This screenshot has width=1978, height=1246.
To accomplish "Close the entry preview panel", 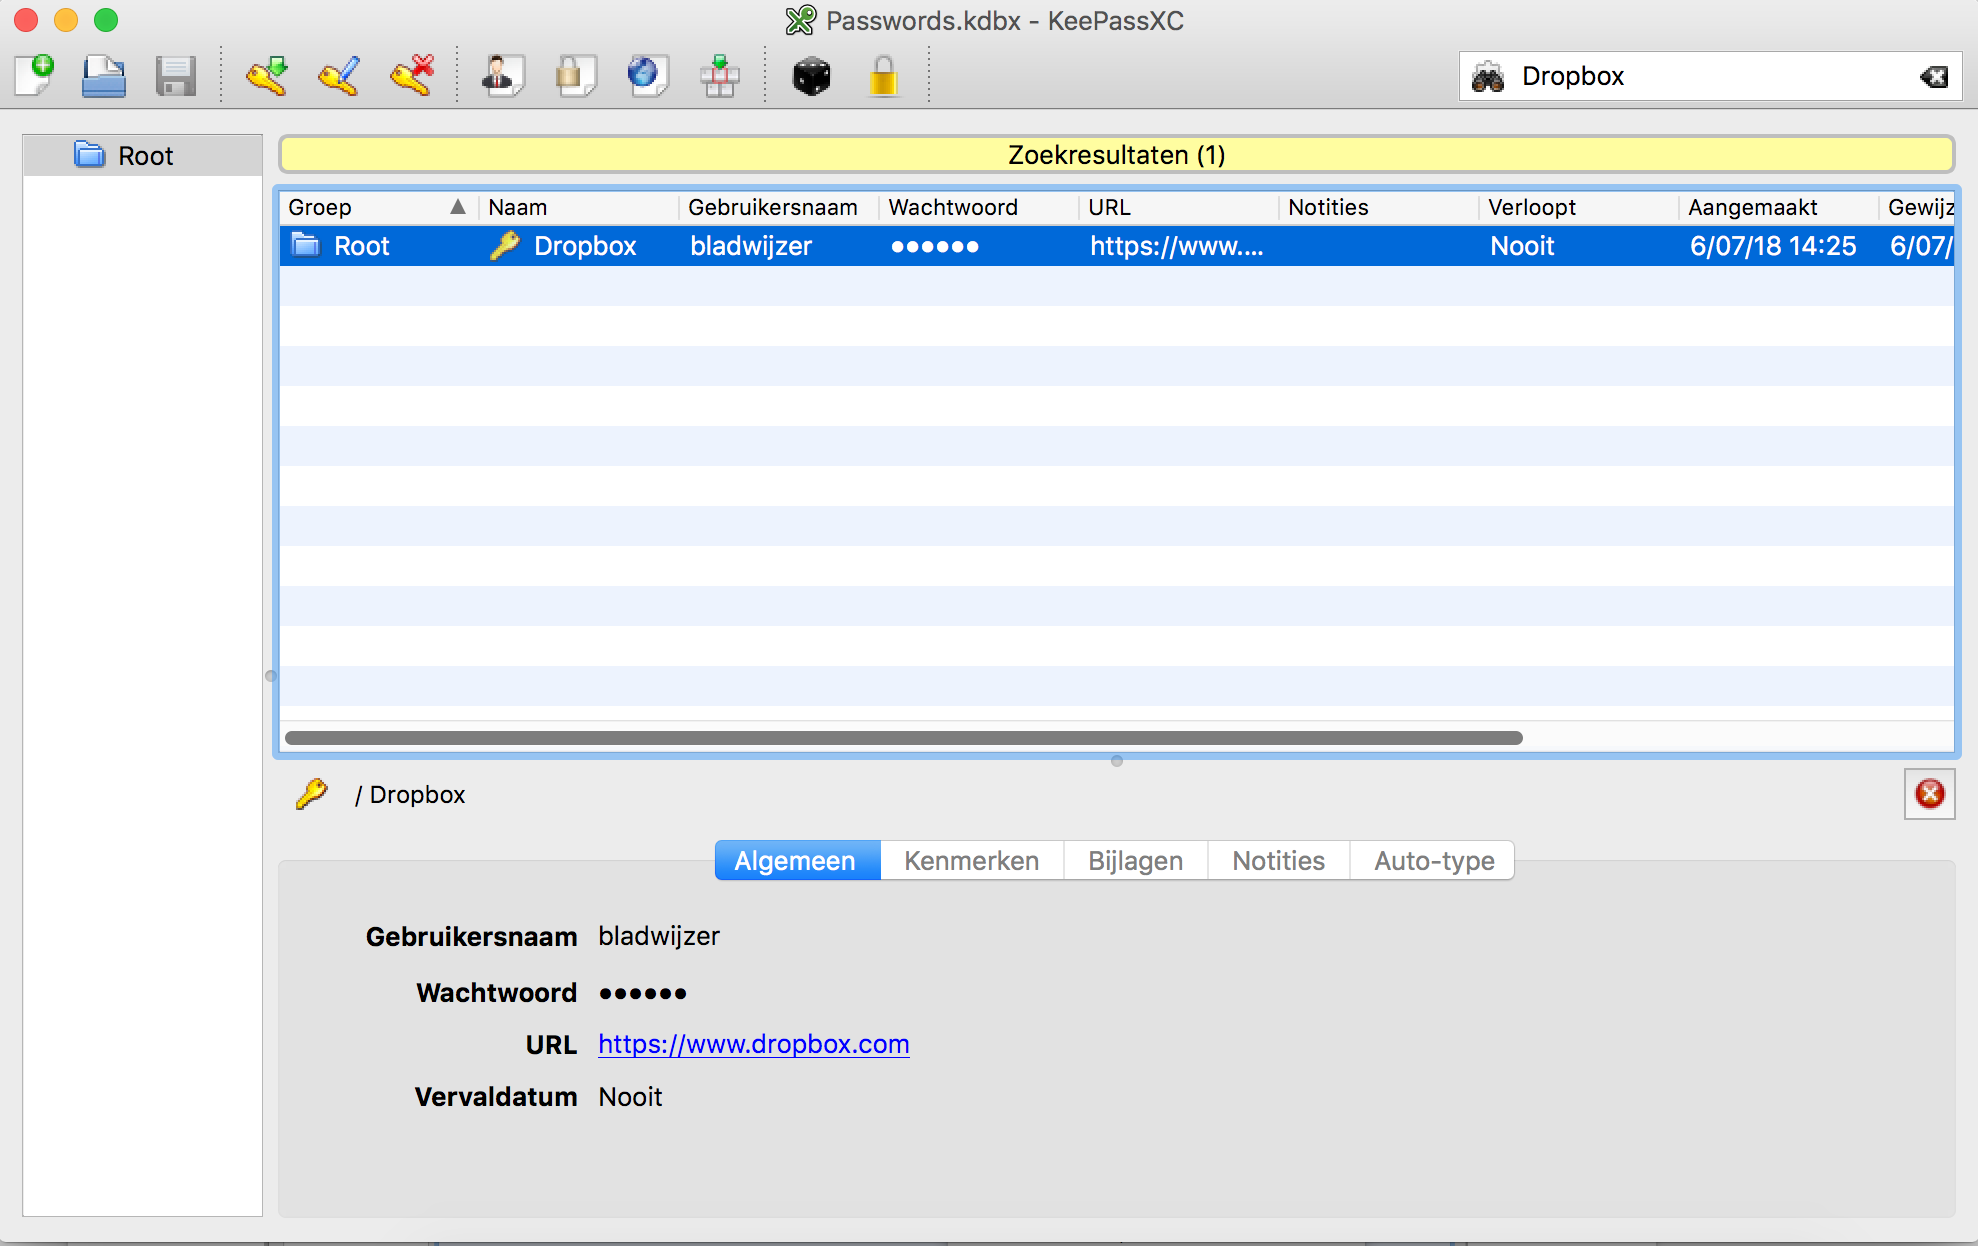I will pos(1929,794).
